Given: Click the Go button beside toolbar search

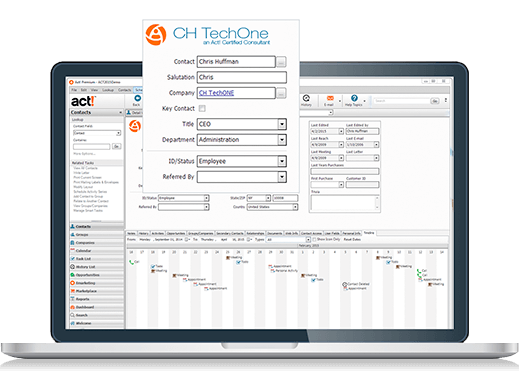Looking at the screenshot, I should [x=435, y=101].
